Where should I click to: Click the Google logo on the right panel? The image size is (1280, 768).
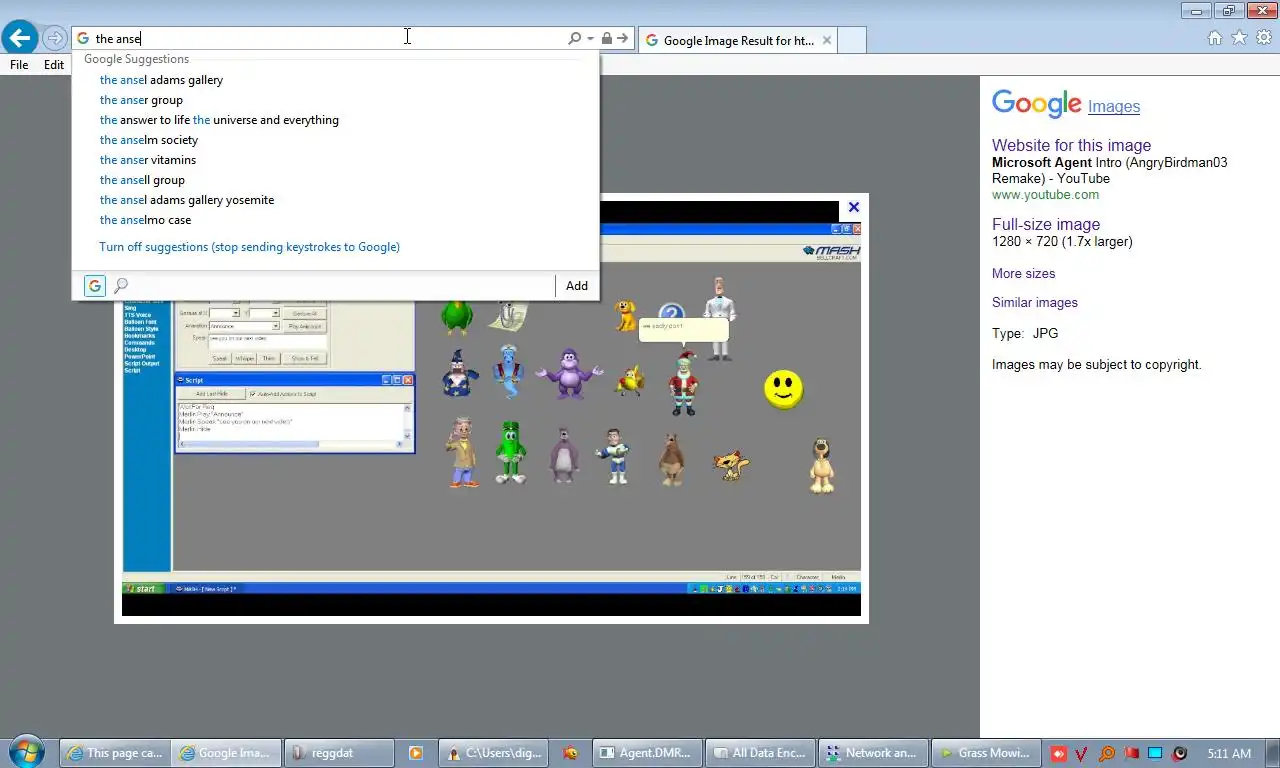tap(1036, 104)
